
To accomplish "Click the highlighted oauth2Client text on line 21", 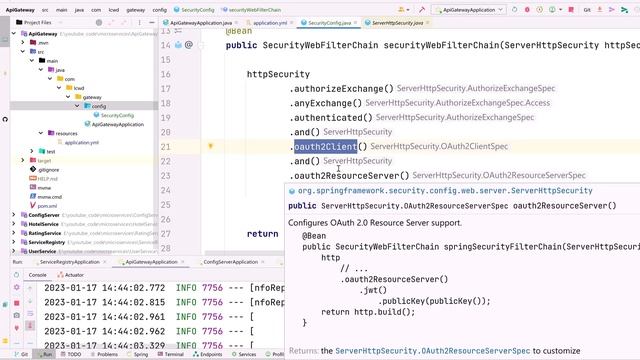I will [325, 147].
